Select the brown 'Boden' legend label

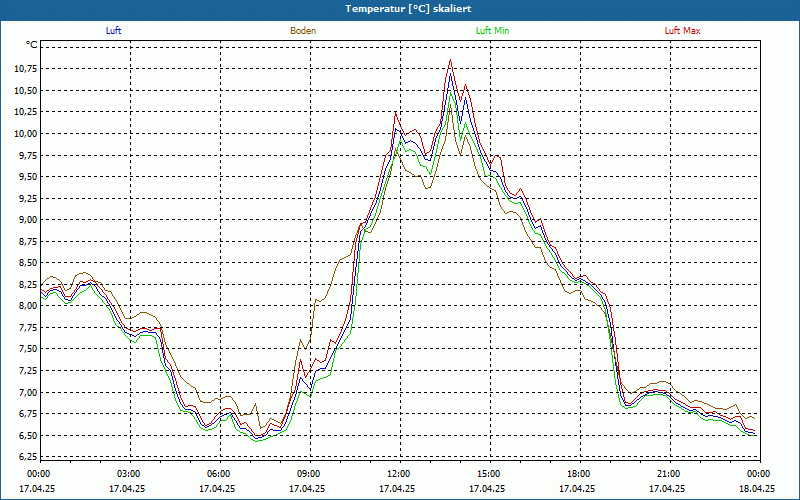[x=303, y=31]
